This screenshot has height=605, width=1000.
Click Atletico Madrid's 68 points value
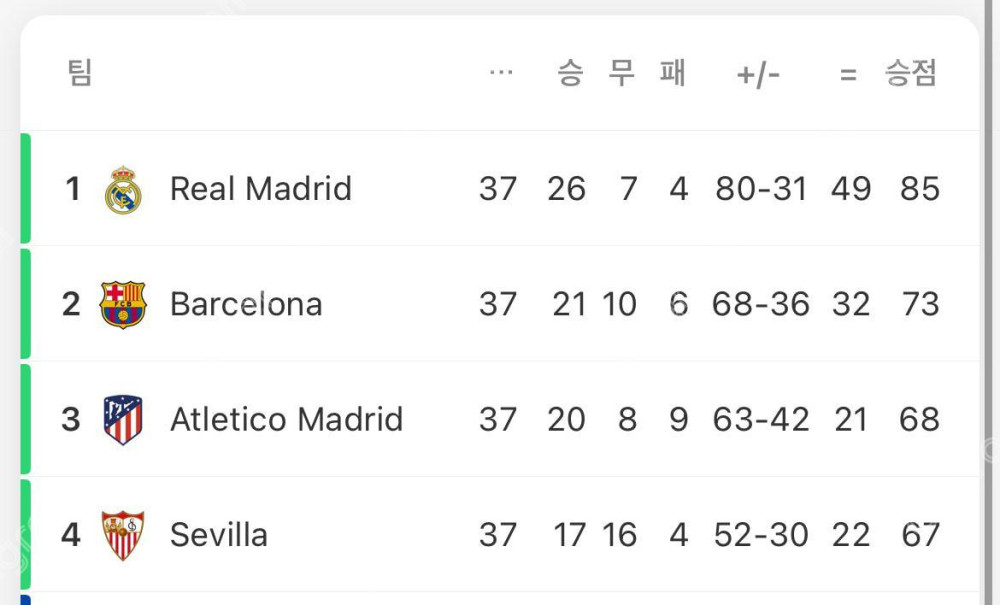[x=919, y=419]
